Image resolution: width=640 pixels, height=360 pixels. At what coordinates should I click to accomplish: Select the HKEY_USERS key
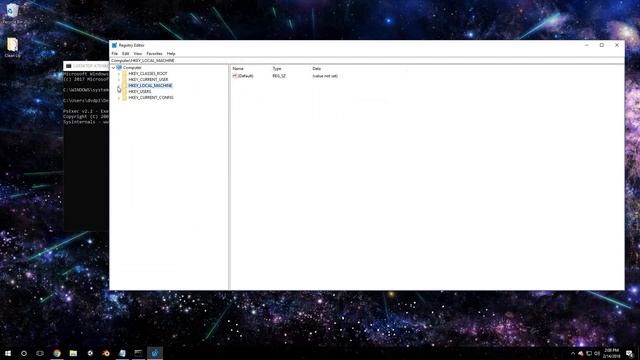click(x=140, y=92)
